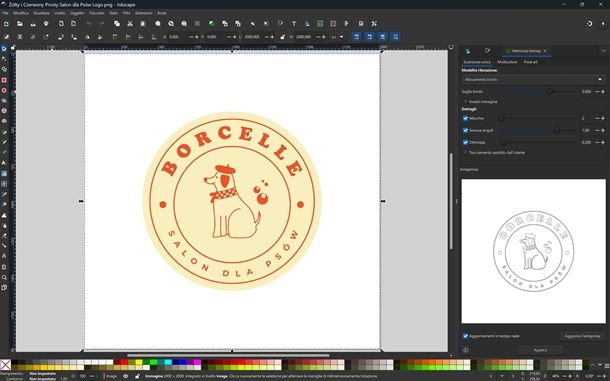Open the Modifica menu
The width and height of the screenshot is (610, 381).
tap(21, 13)
